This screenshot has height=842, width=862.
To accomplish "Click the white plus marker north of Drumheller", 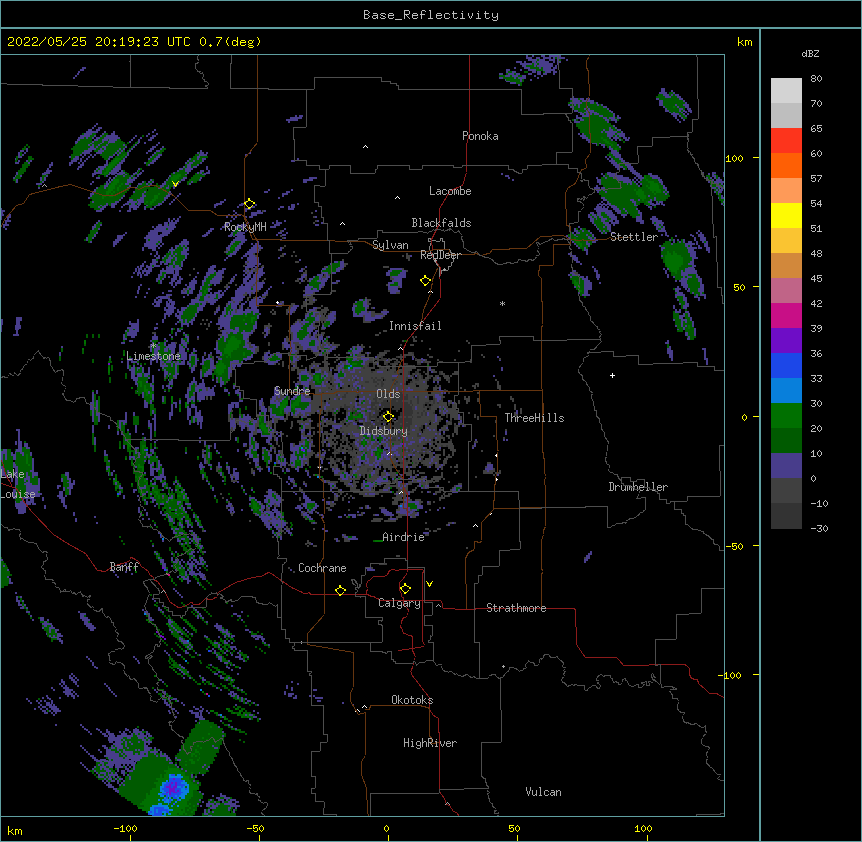I will pyautogui.click(x=612, y=375).
